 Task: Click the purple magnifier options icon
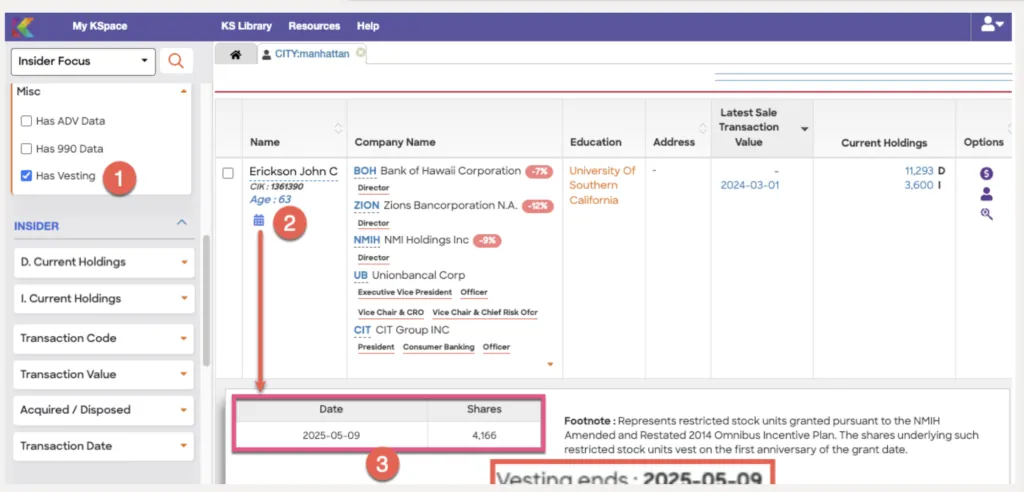[x=986, y=214]
